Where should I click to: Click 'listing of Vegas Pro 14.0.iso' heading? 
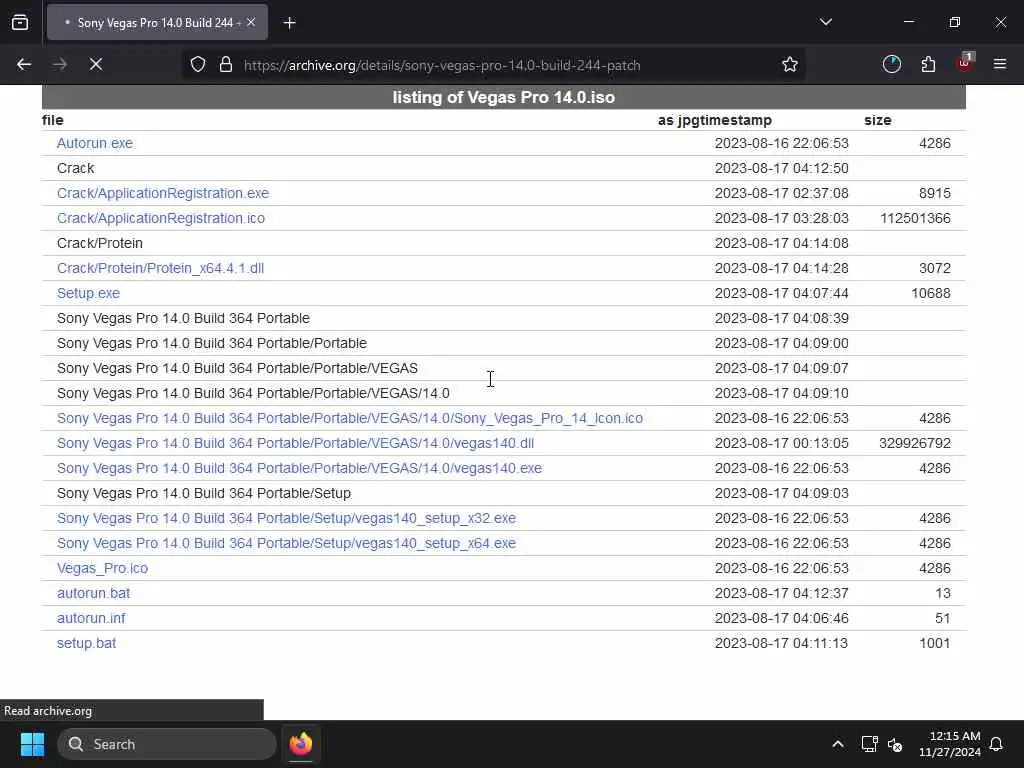point(504,97)
